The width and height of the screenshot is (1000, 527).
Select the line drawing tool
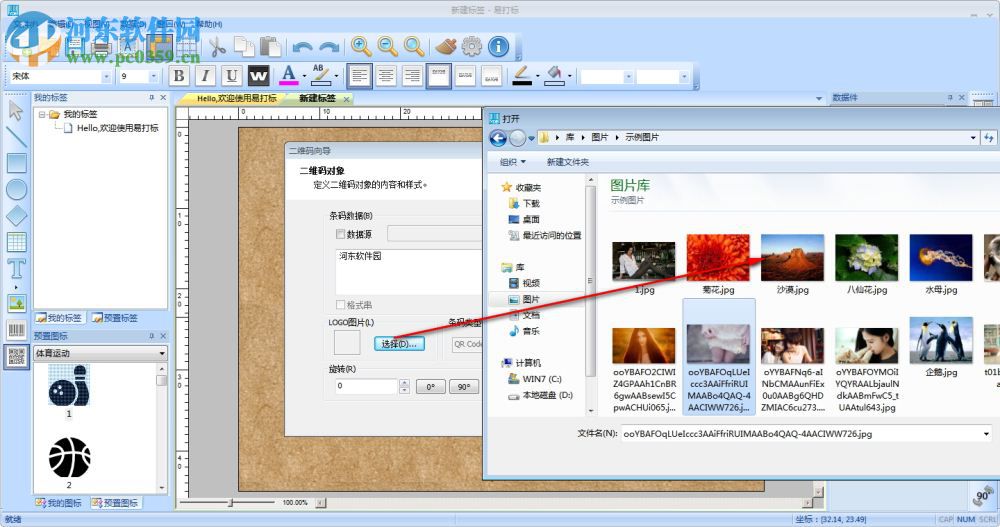pos(16,137)
